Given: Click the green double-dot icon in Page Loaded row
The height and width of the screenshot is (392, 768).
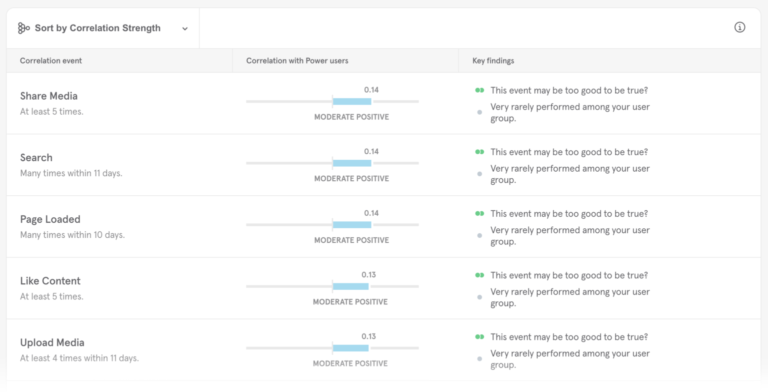Looking at the screenshot, I should click(480, 214).
